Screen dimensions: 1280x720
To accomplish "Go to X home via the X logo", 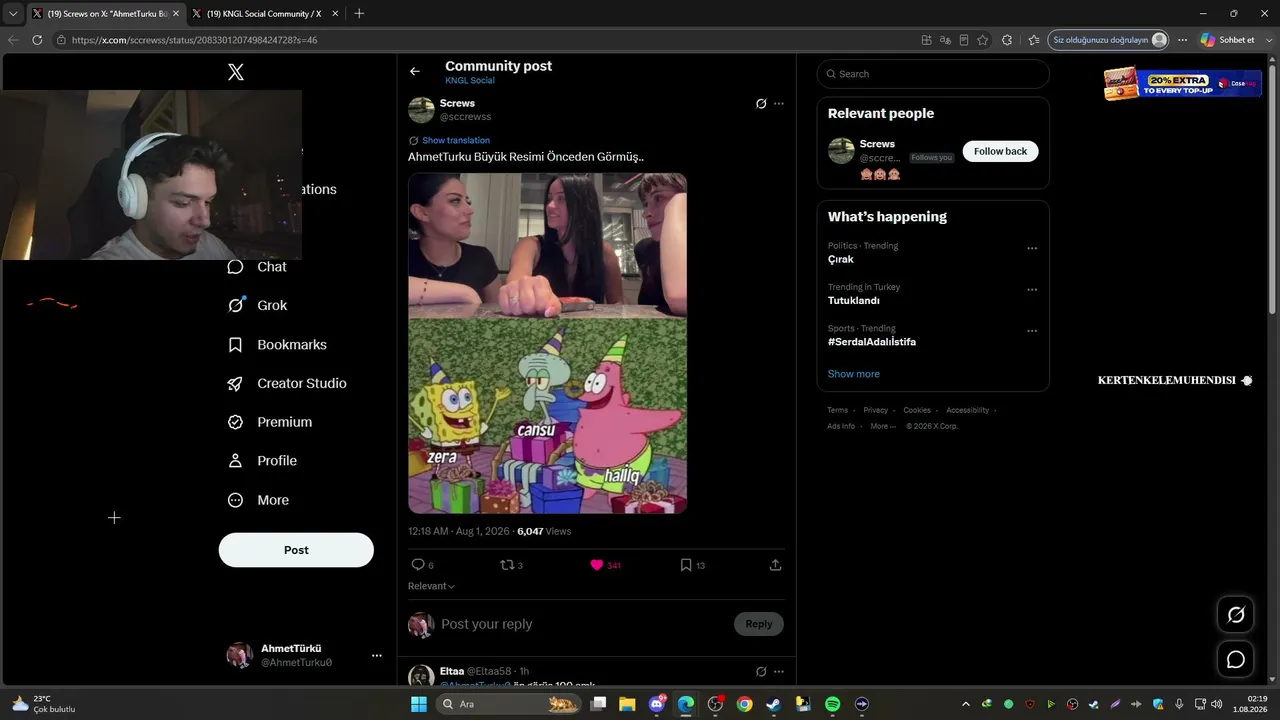I will (x=236, y=72).
